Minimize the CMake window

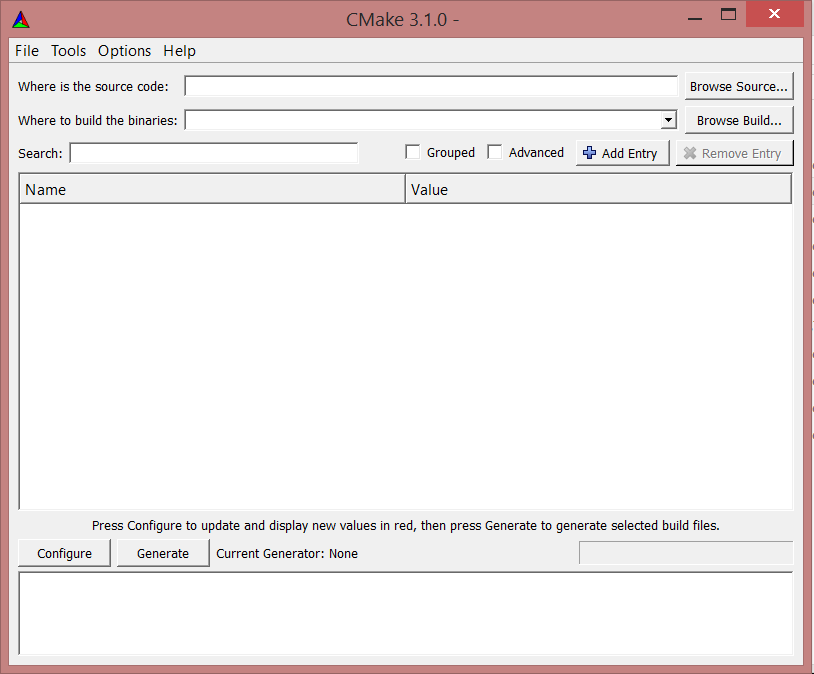pyautogui.click(x=695, y=19)
